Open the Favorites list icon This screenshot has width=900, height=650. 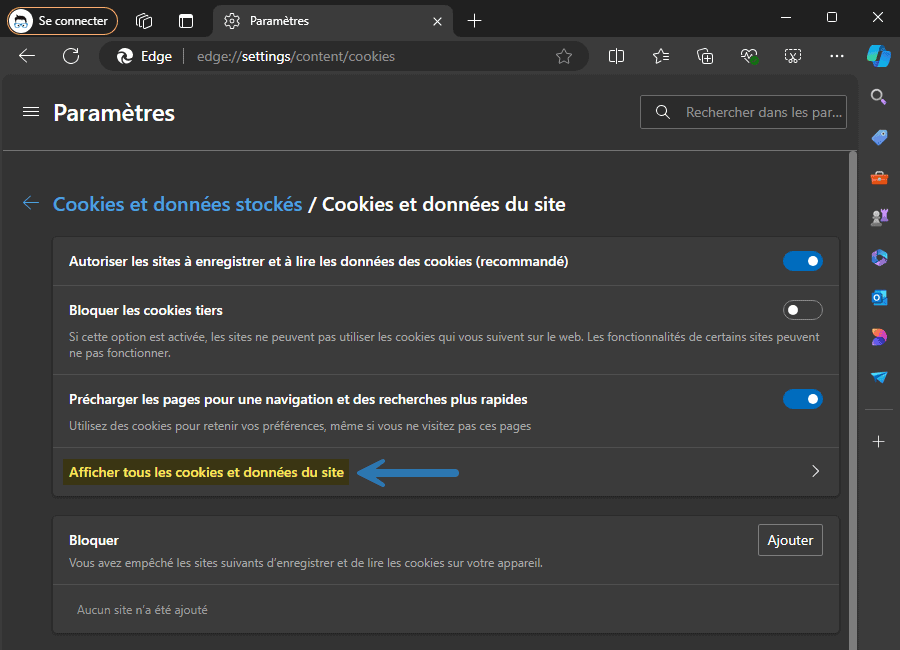(x=661, y=56)
